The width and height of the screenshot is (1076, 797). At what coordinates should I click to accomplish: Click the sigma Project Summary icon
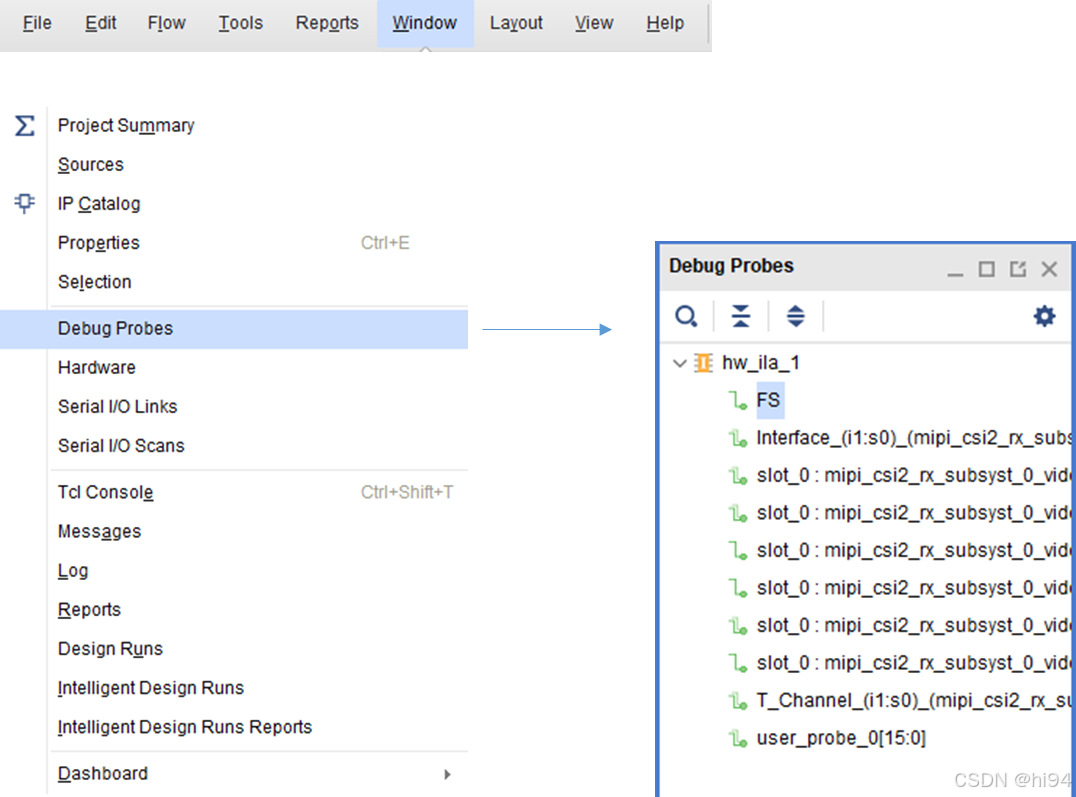click(25, 126)
